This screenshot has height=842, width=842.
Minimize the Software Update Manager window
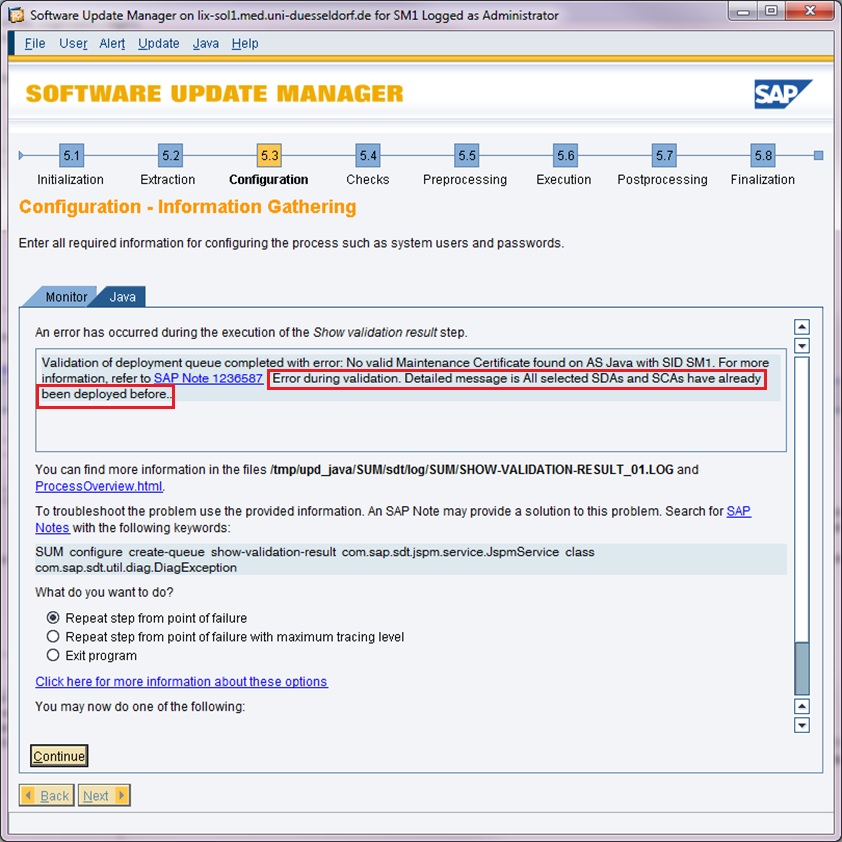743,12
